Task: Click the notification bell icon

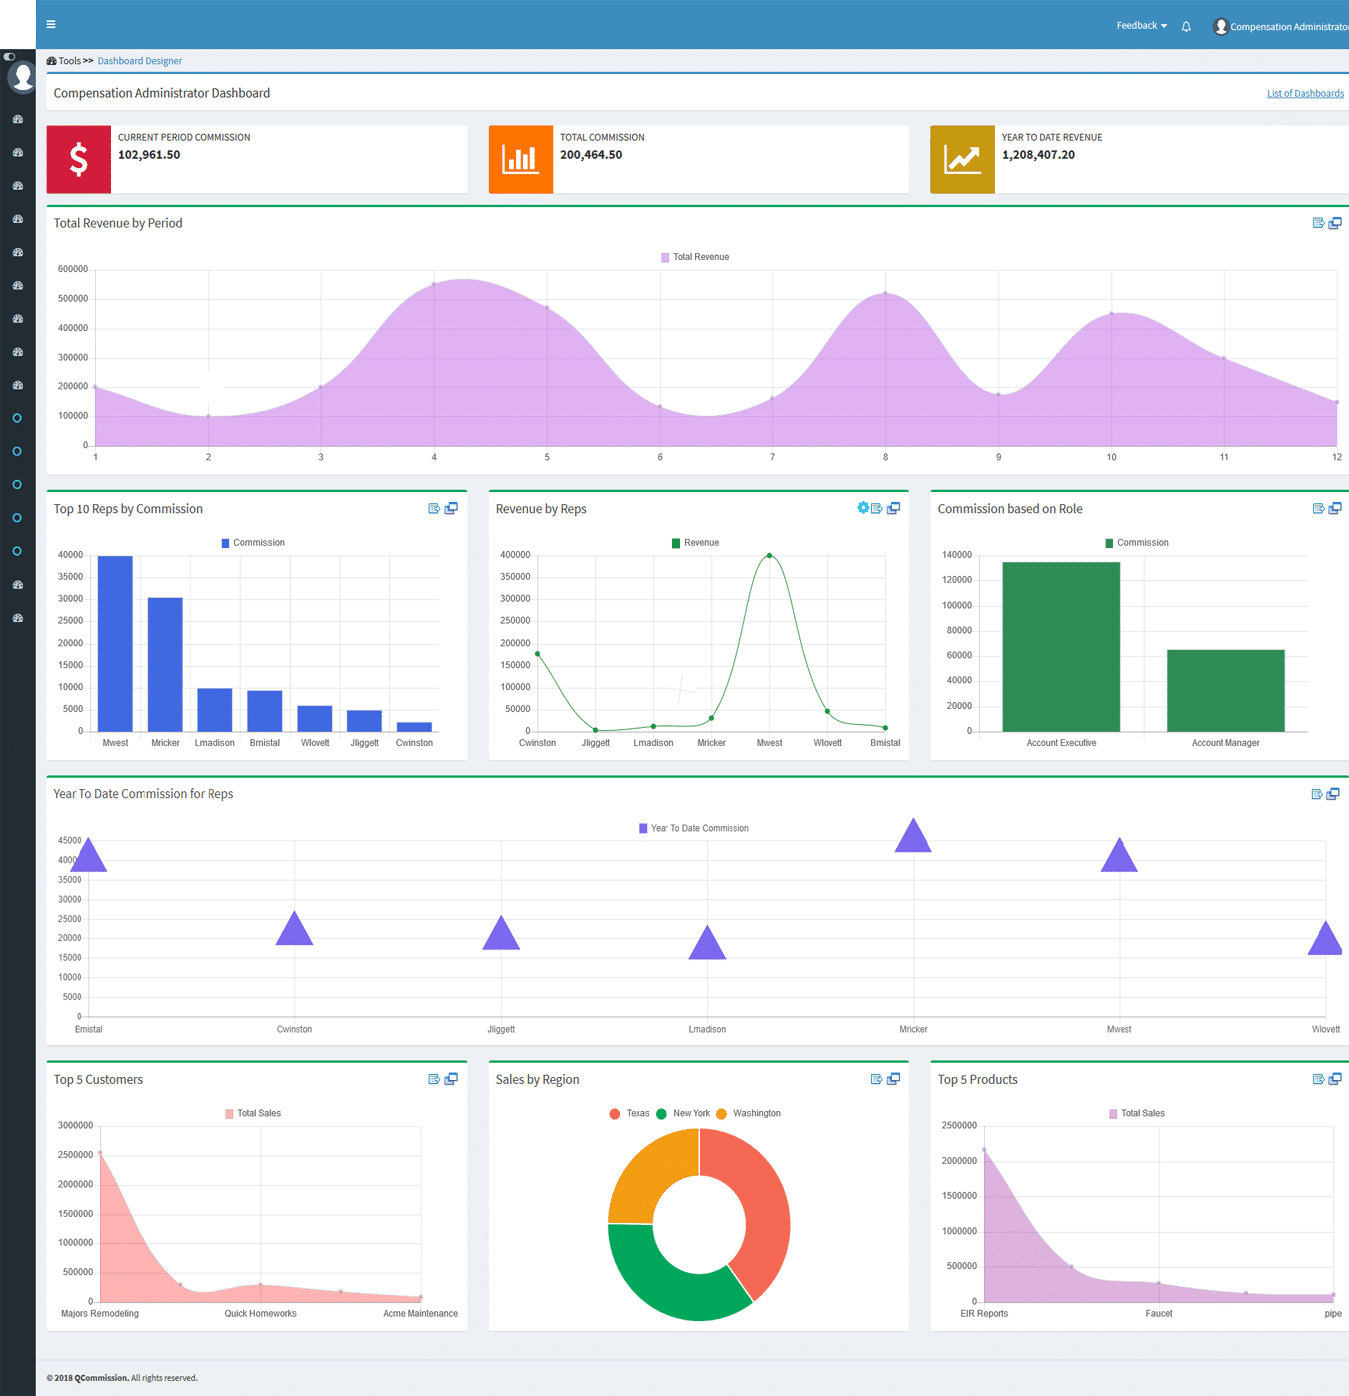Action: (1186, 27)
